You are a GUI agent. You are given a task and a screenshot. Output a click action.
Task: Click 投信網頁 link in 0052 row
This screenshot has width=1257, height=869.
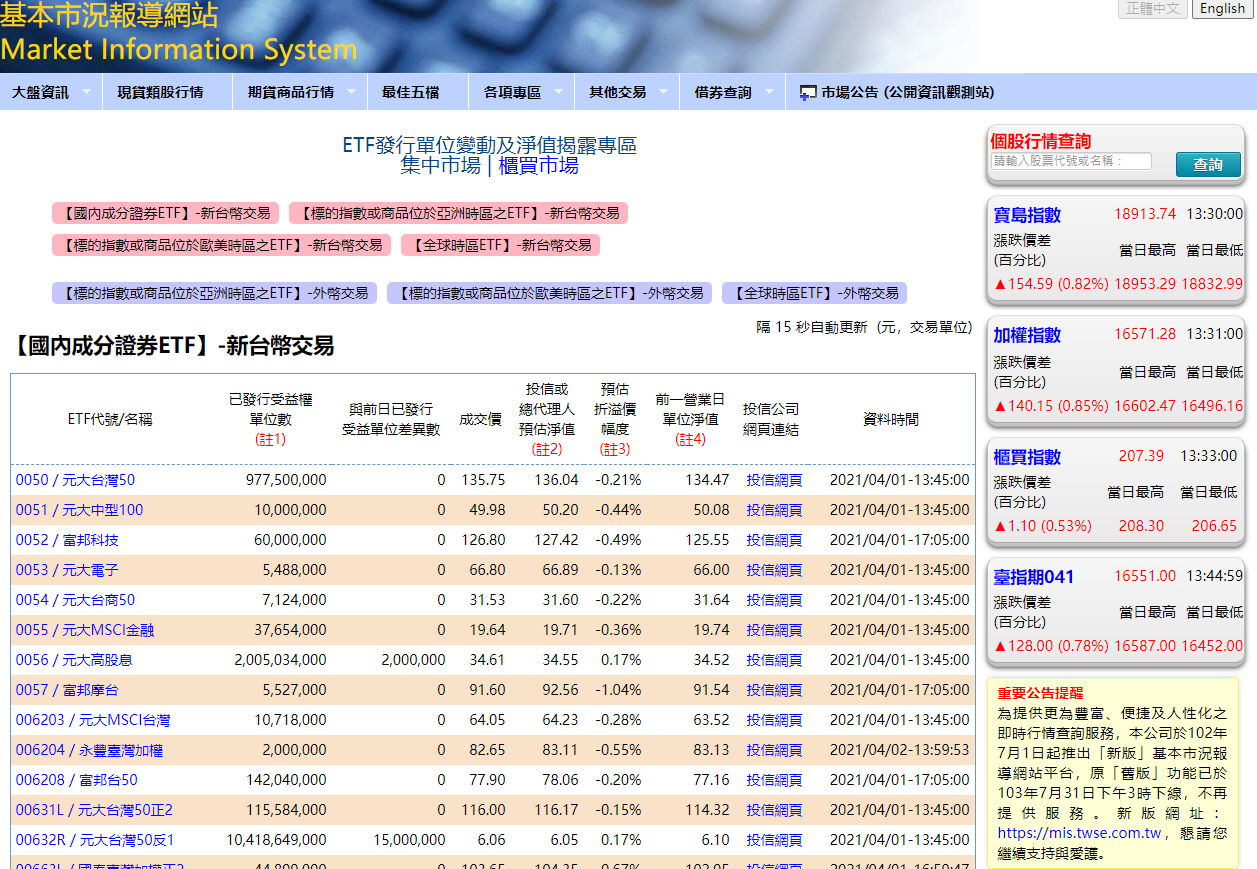774,540
